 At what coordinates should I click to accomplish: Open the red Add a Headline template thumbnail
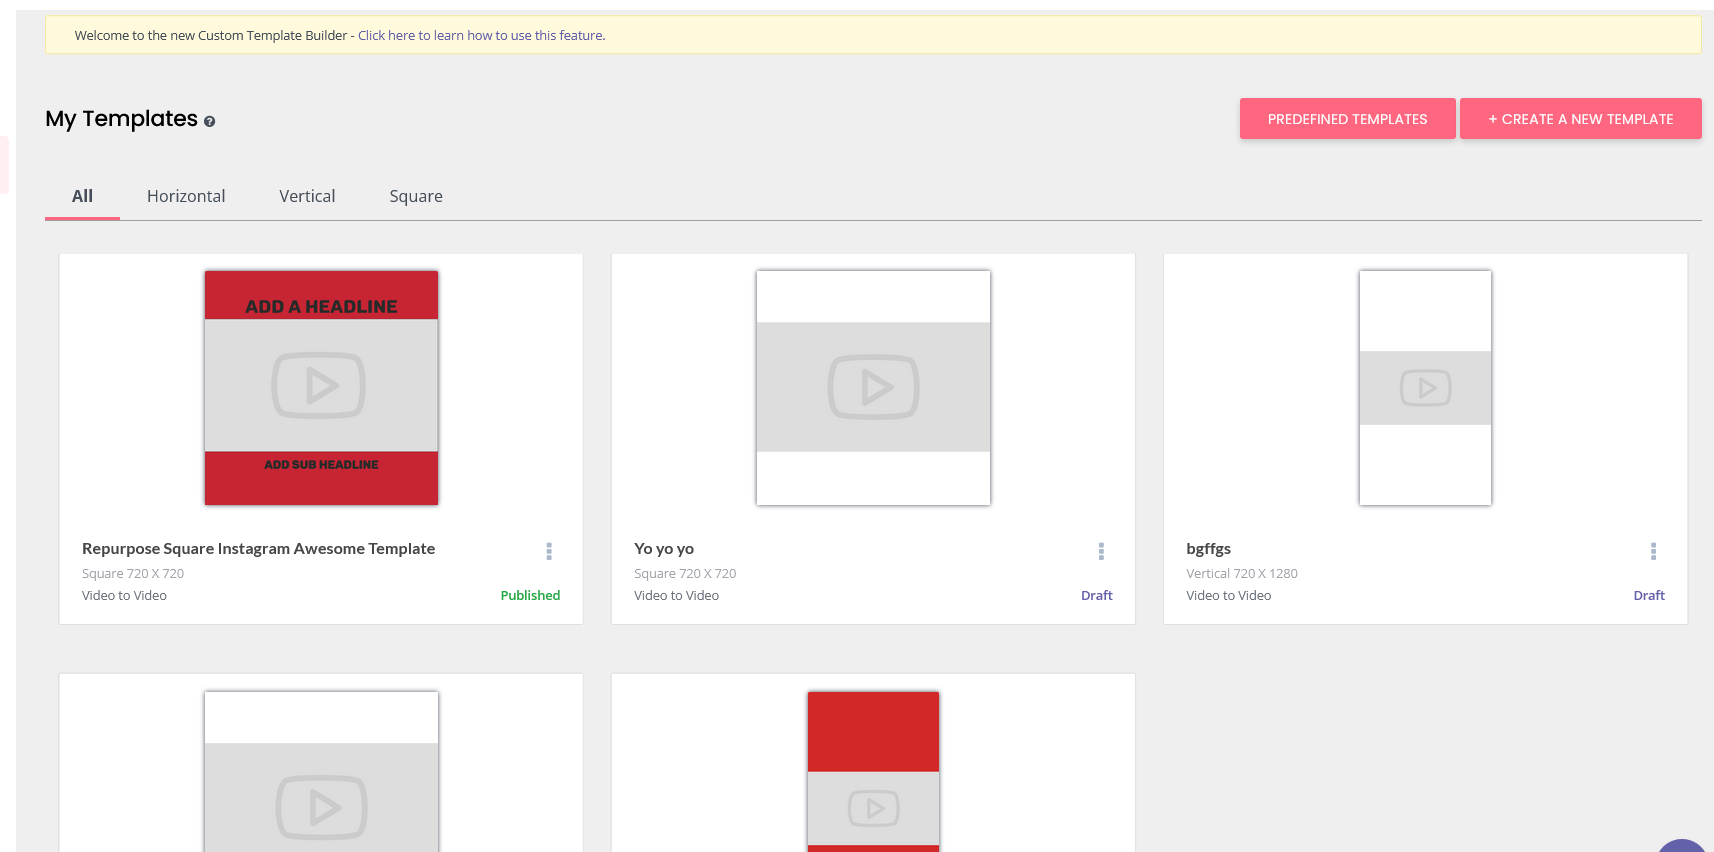(321, 387)
